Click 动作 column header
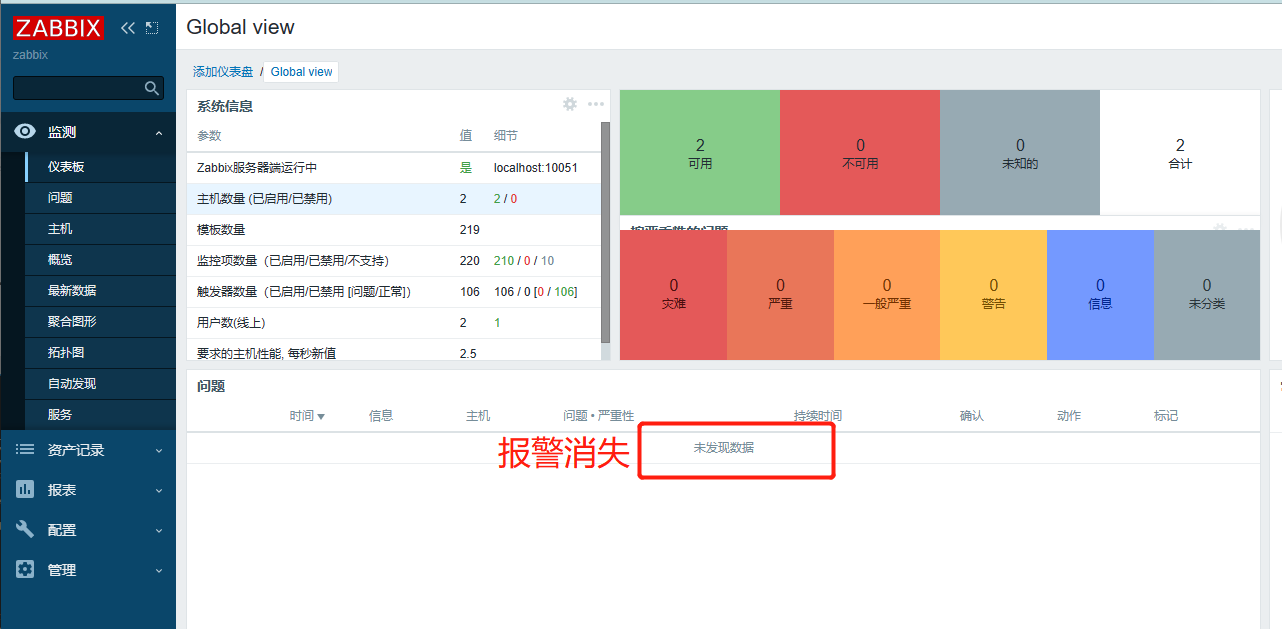This screenshot has width=1282, height=629. (1069, 416)
